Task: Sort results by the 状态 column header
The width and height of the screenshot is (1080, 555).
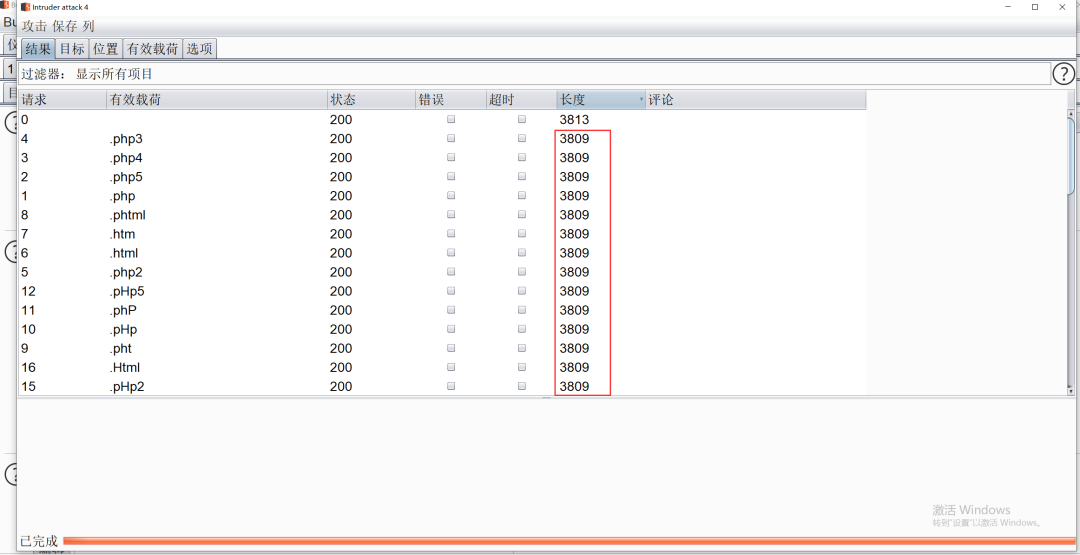Action: 343,100
